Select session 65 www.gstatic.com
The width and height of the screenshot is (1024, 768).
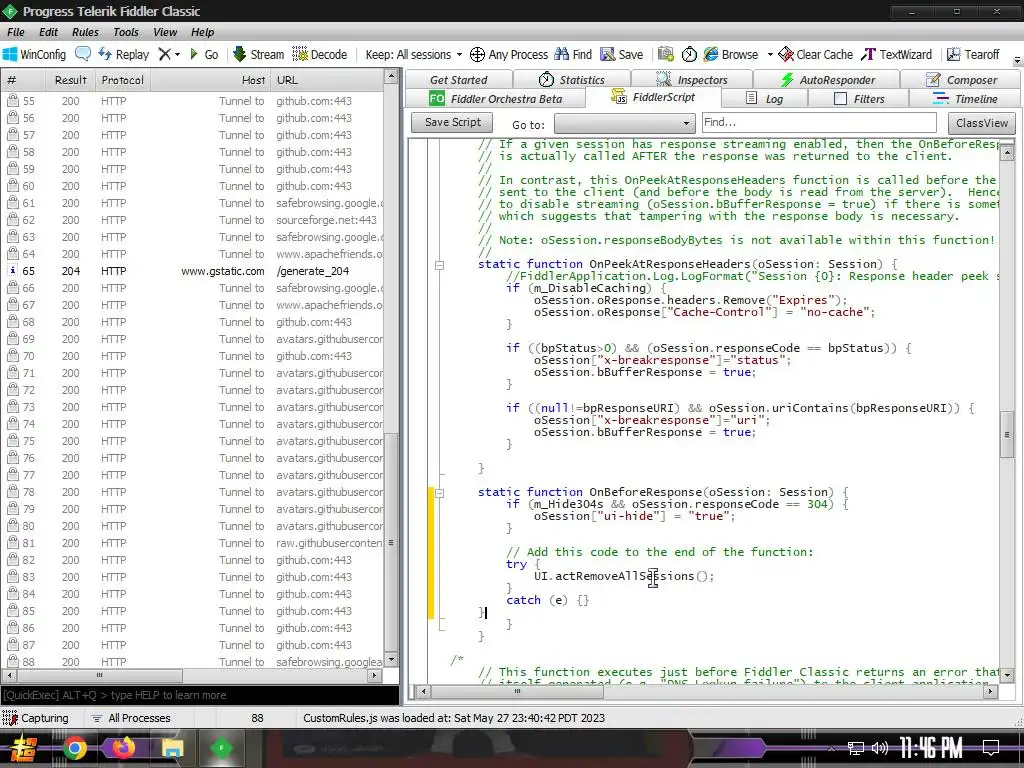tap(193, 271)
